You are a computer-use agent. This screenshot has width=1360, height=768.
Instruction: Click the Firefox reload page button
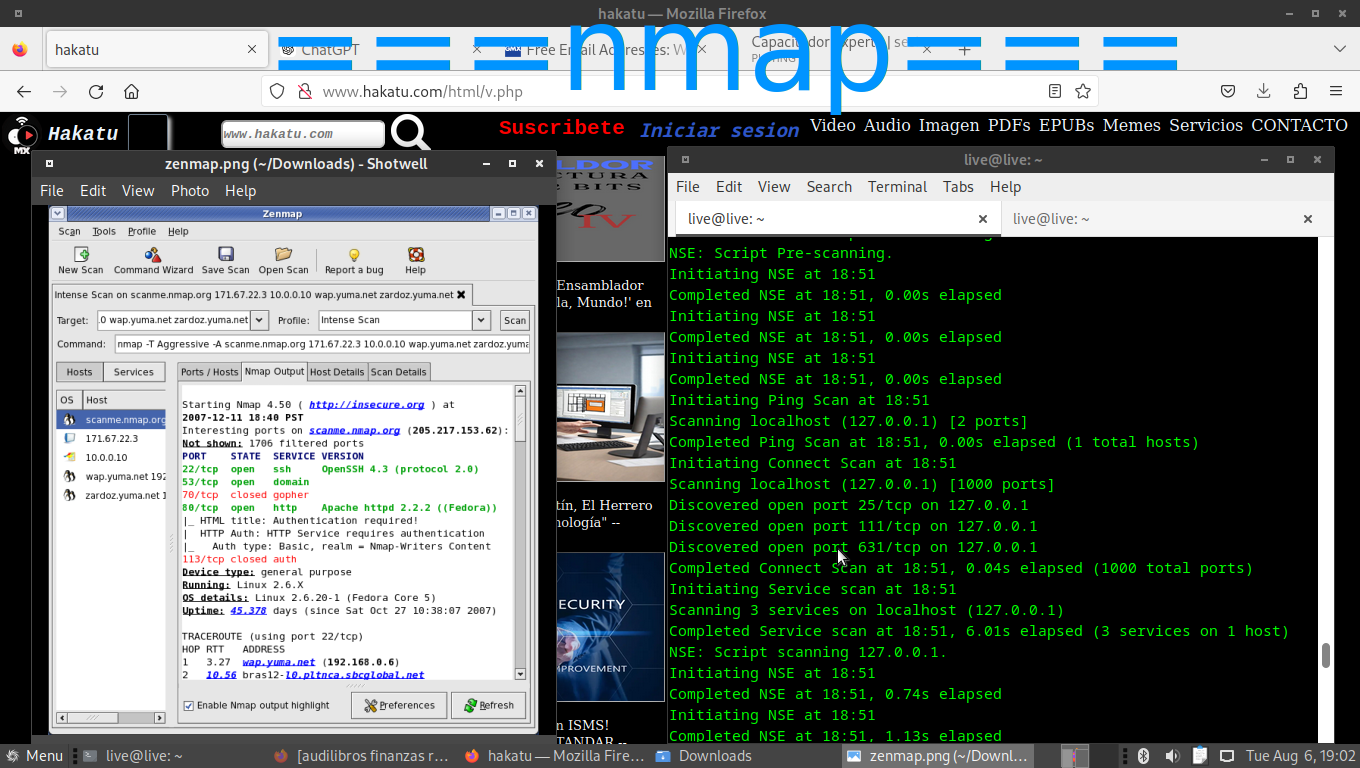click(x=96, y=91)
